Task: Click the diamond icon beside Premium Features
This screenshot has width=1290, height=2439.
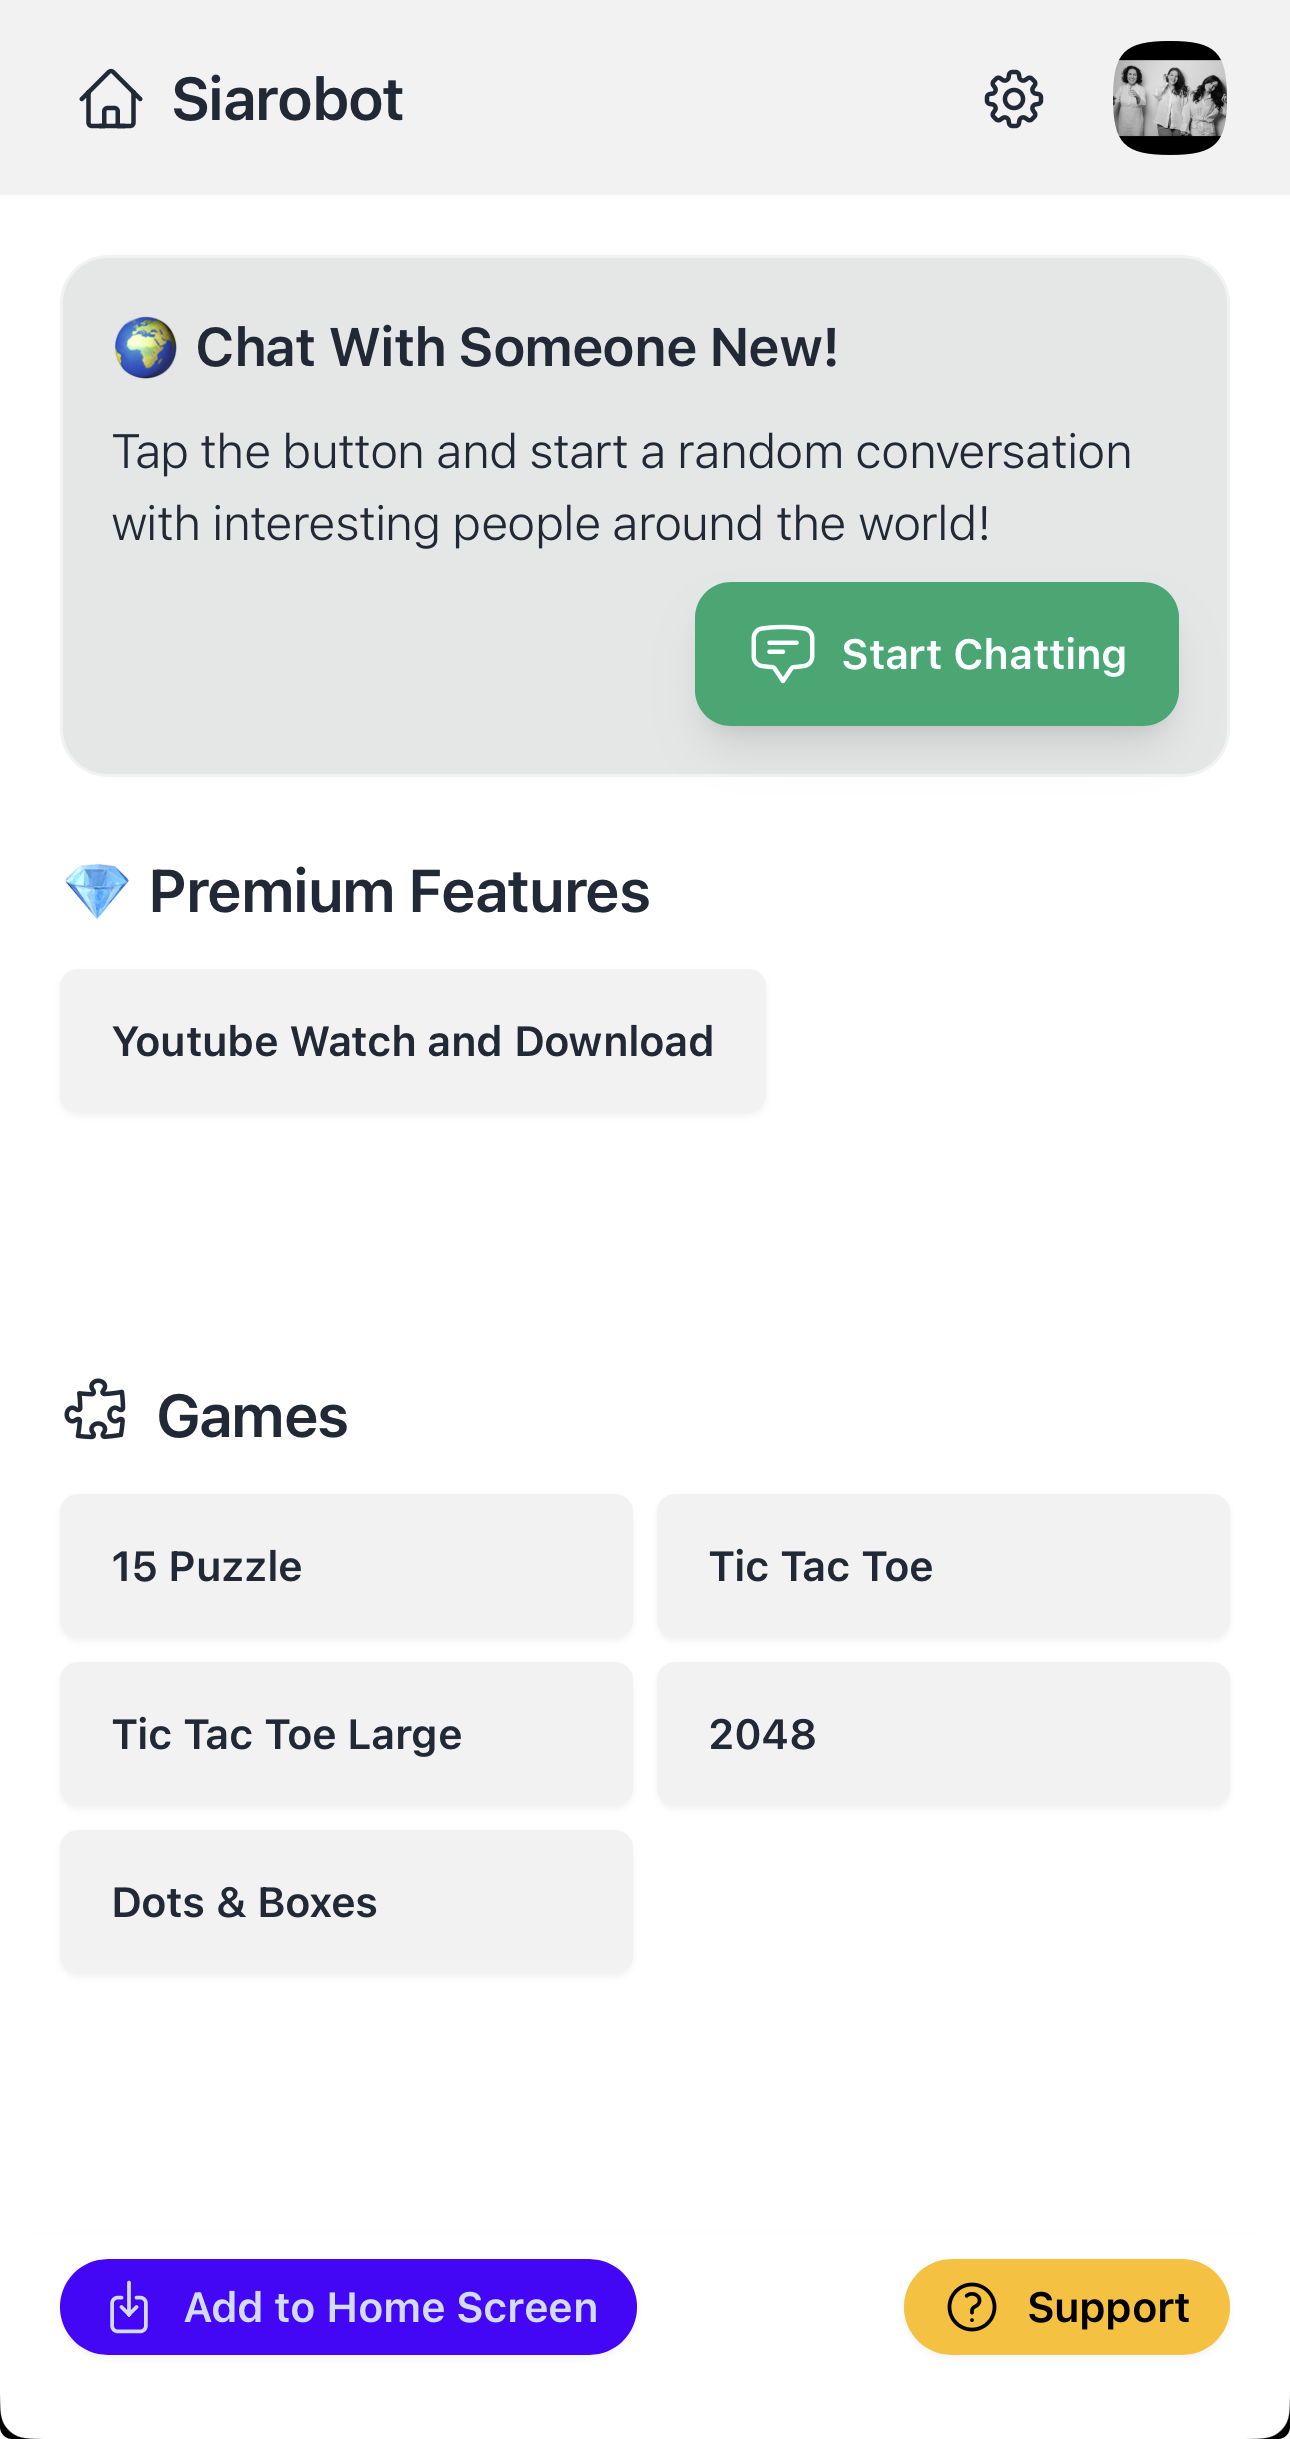Action: pyautogui.click(x=97, y=890)
